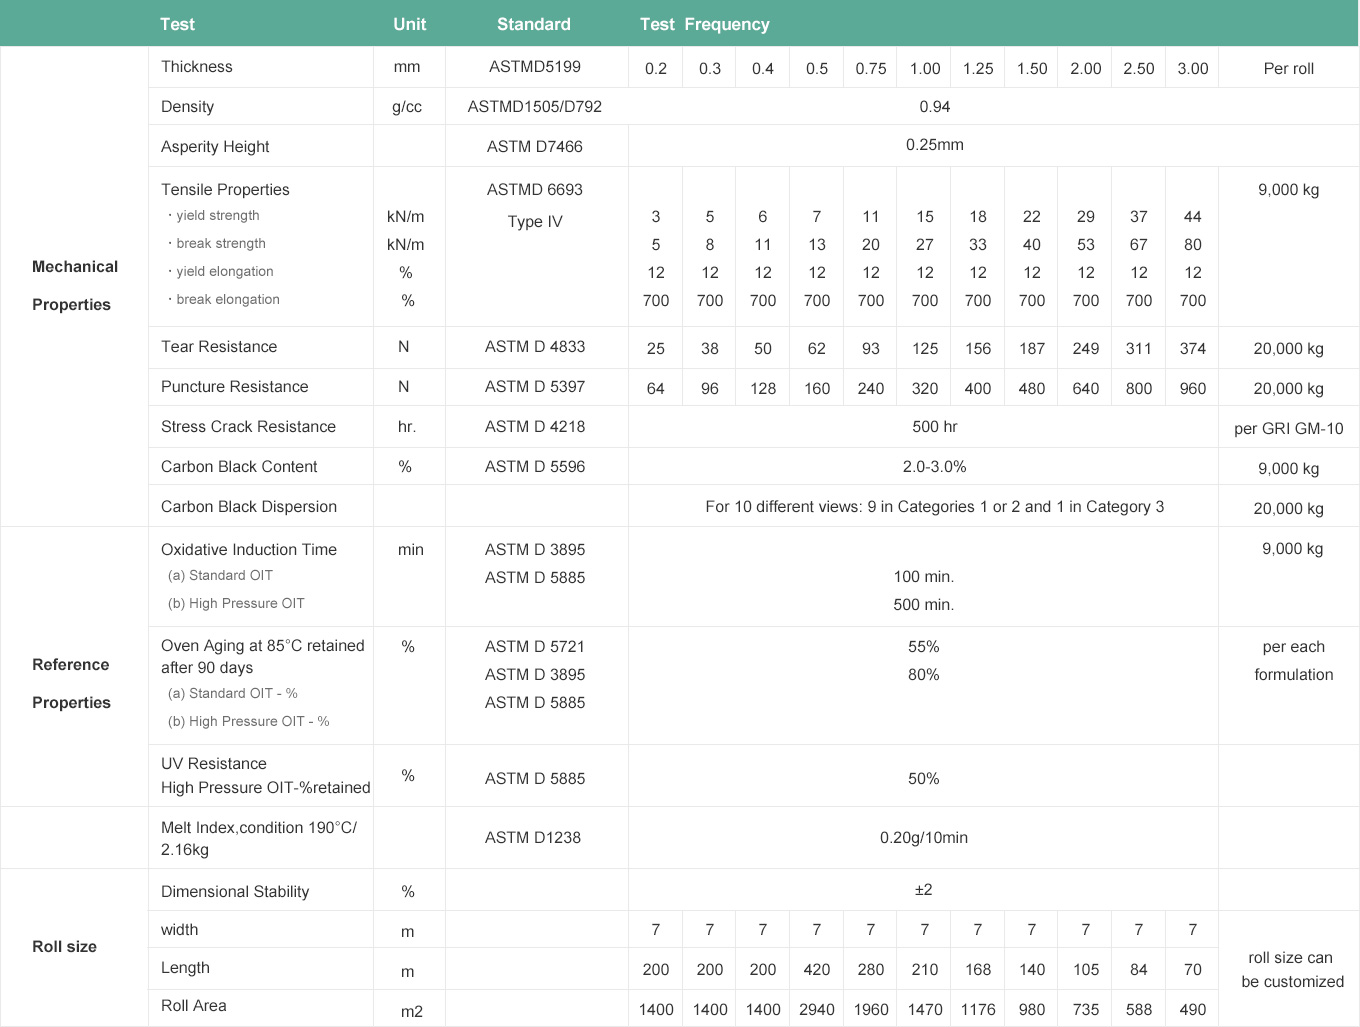The image size is (1360, 1027).
Task: Select the 'Carbon Black Dispersion' row label
Action: [x=248, y=506]
